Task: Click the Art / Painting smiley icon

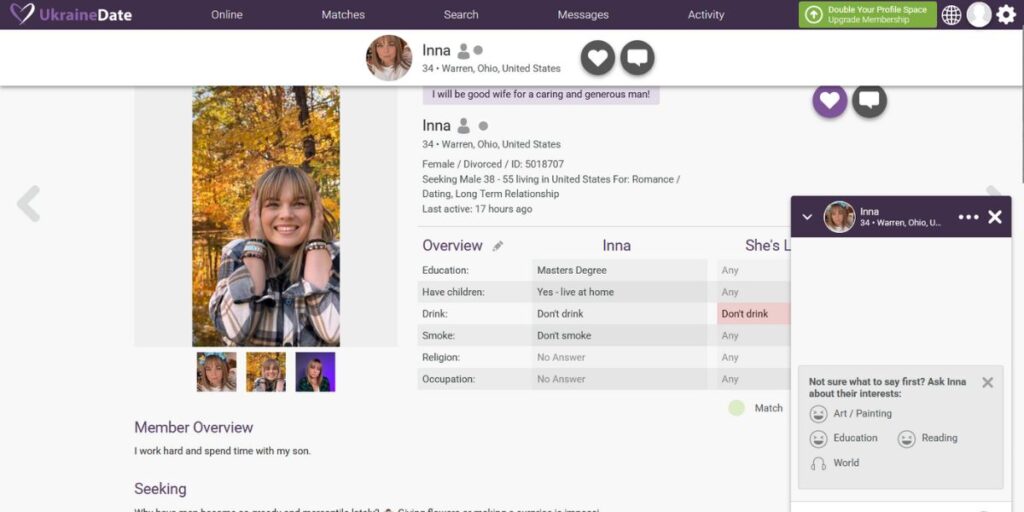Action: coord(818,414)
